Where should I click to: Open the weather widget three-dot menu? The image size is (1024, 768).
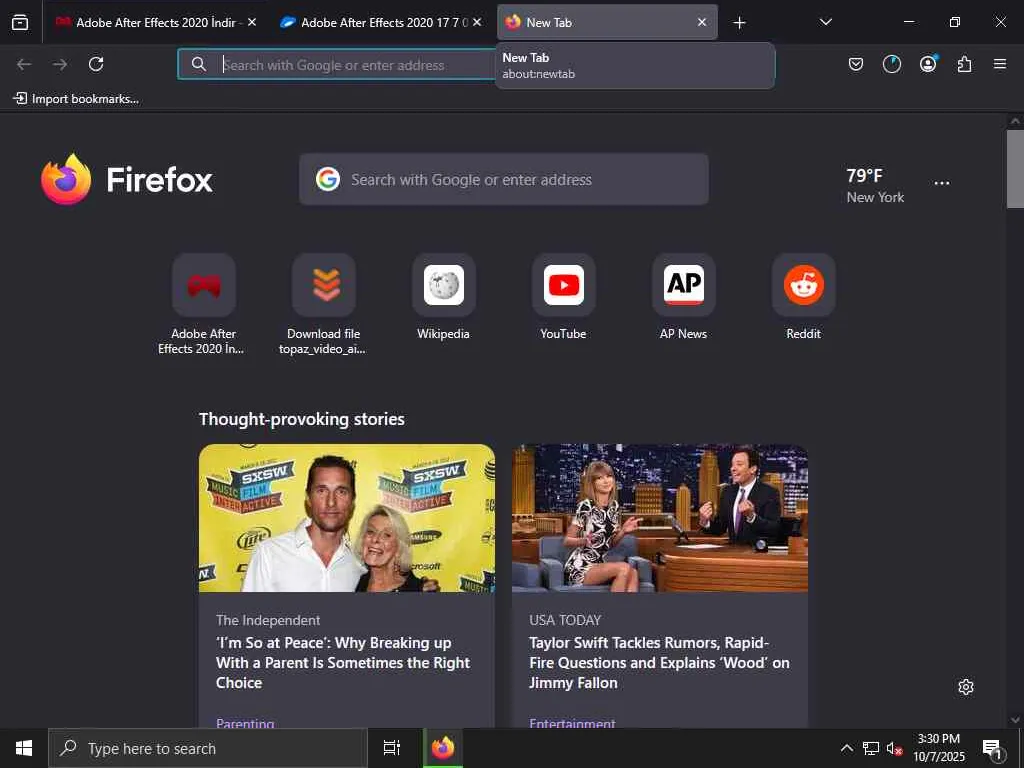pos(942,183)
